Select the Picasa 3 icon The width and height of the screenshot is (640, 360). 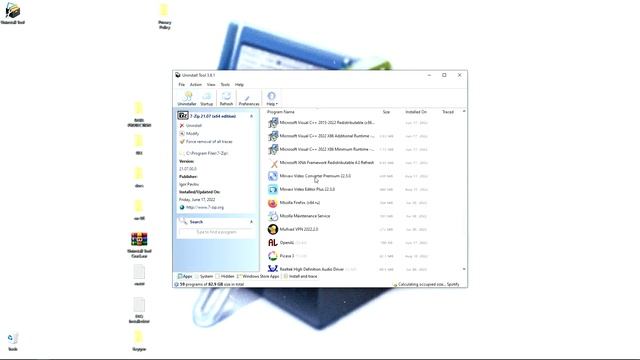pos(273,256)
